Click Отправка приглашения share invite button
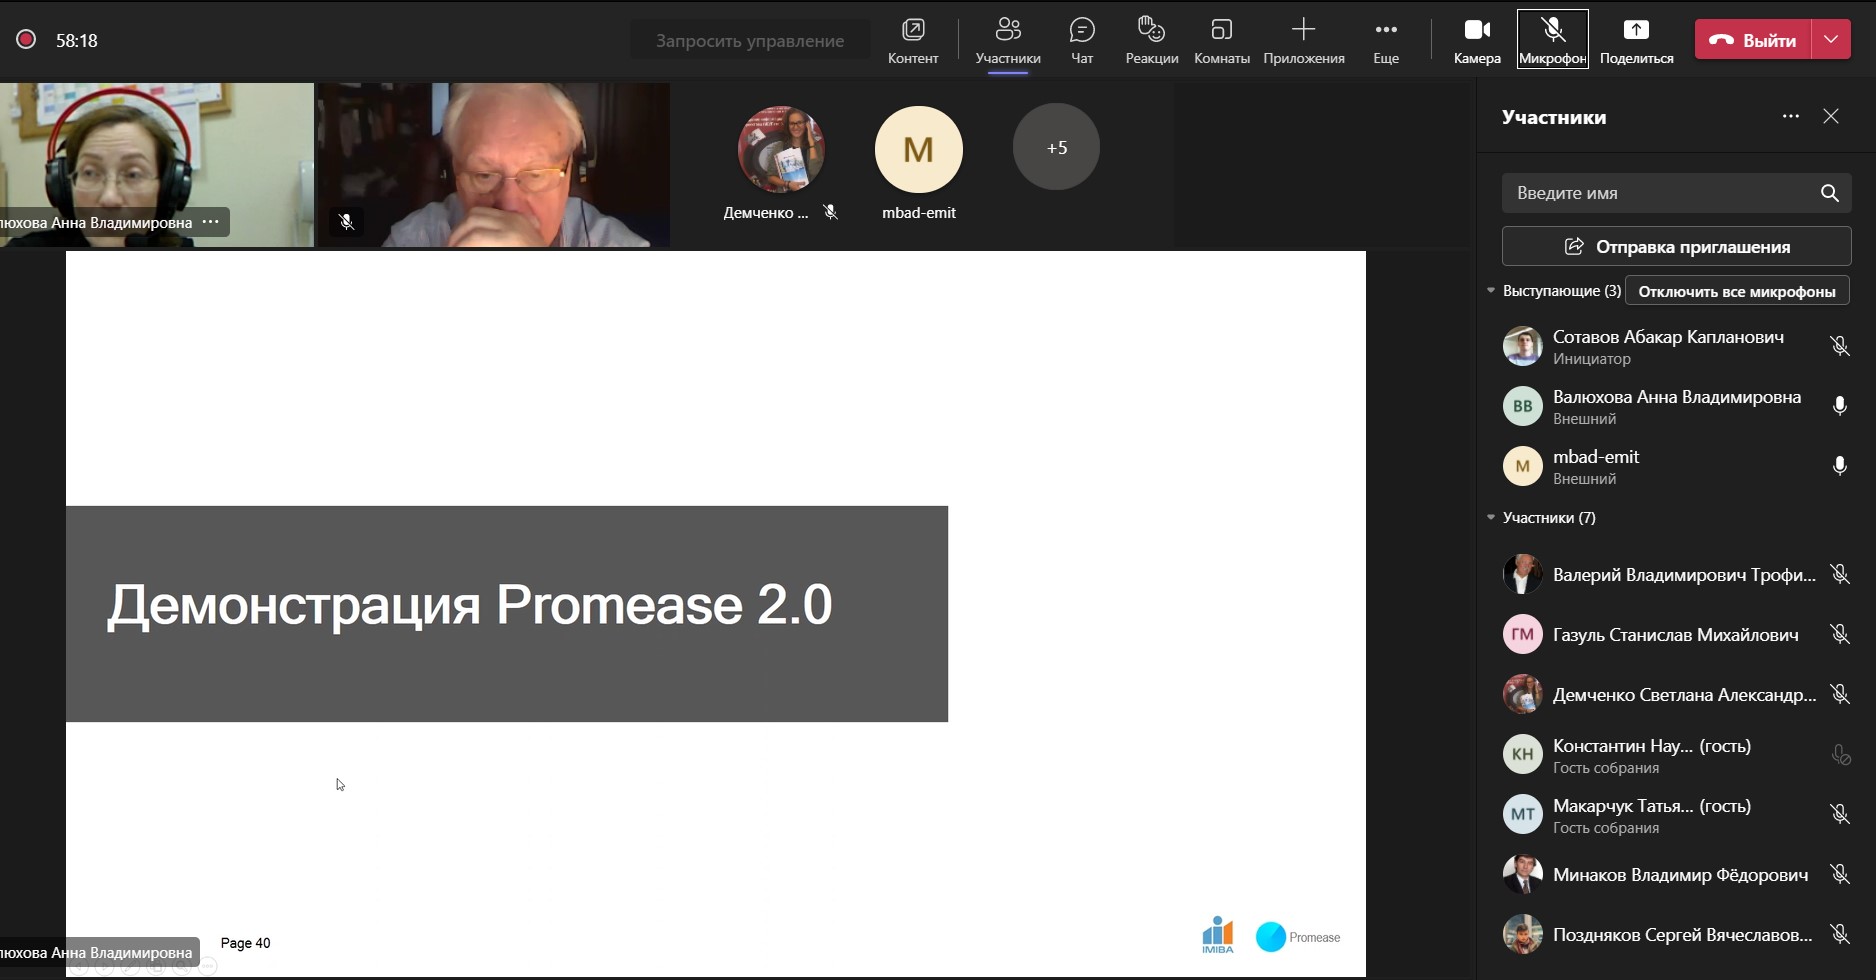 [x=1676, y=246]
